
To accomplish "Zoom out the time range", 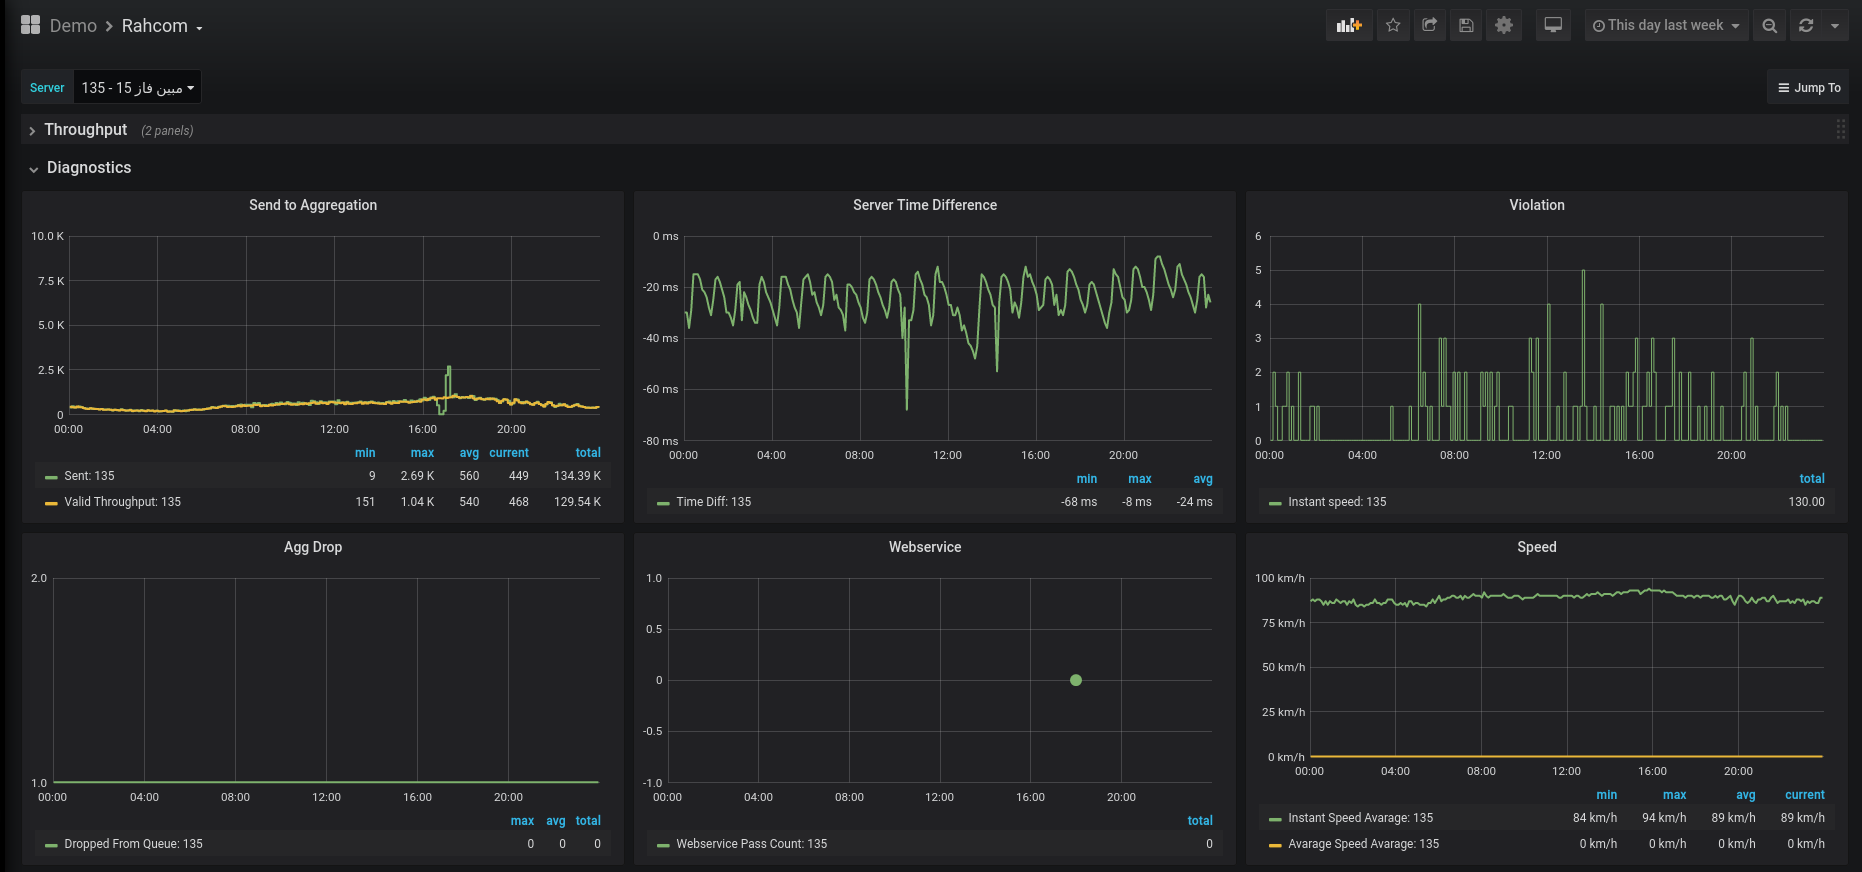I will click(x=1770, y=26).
